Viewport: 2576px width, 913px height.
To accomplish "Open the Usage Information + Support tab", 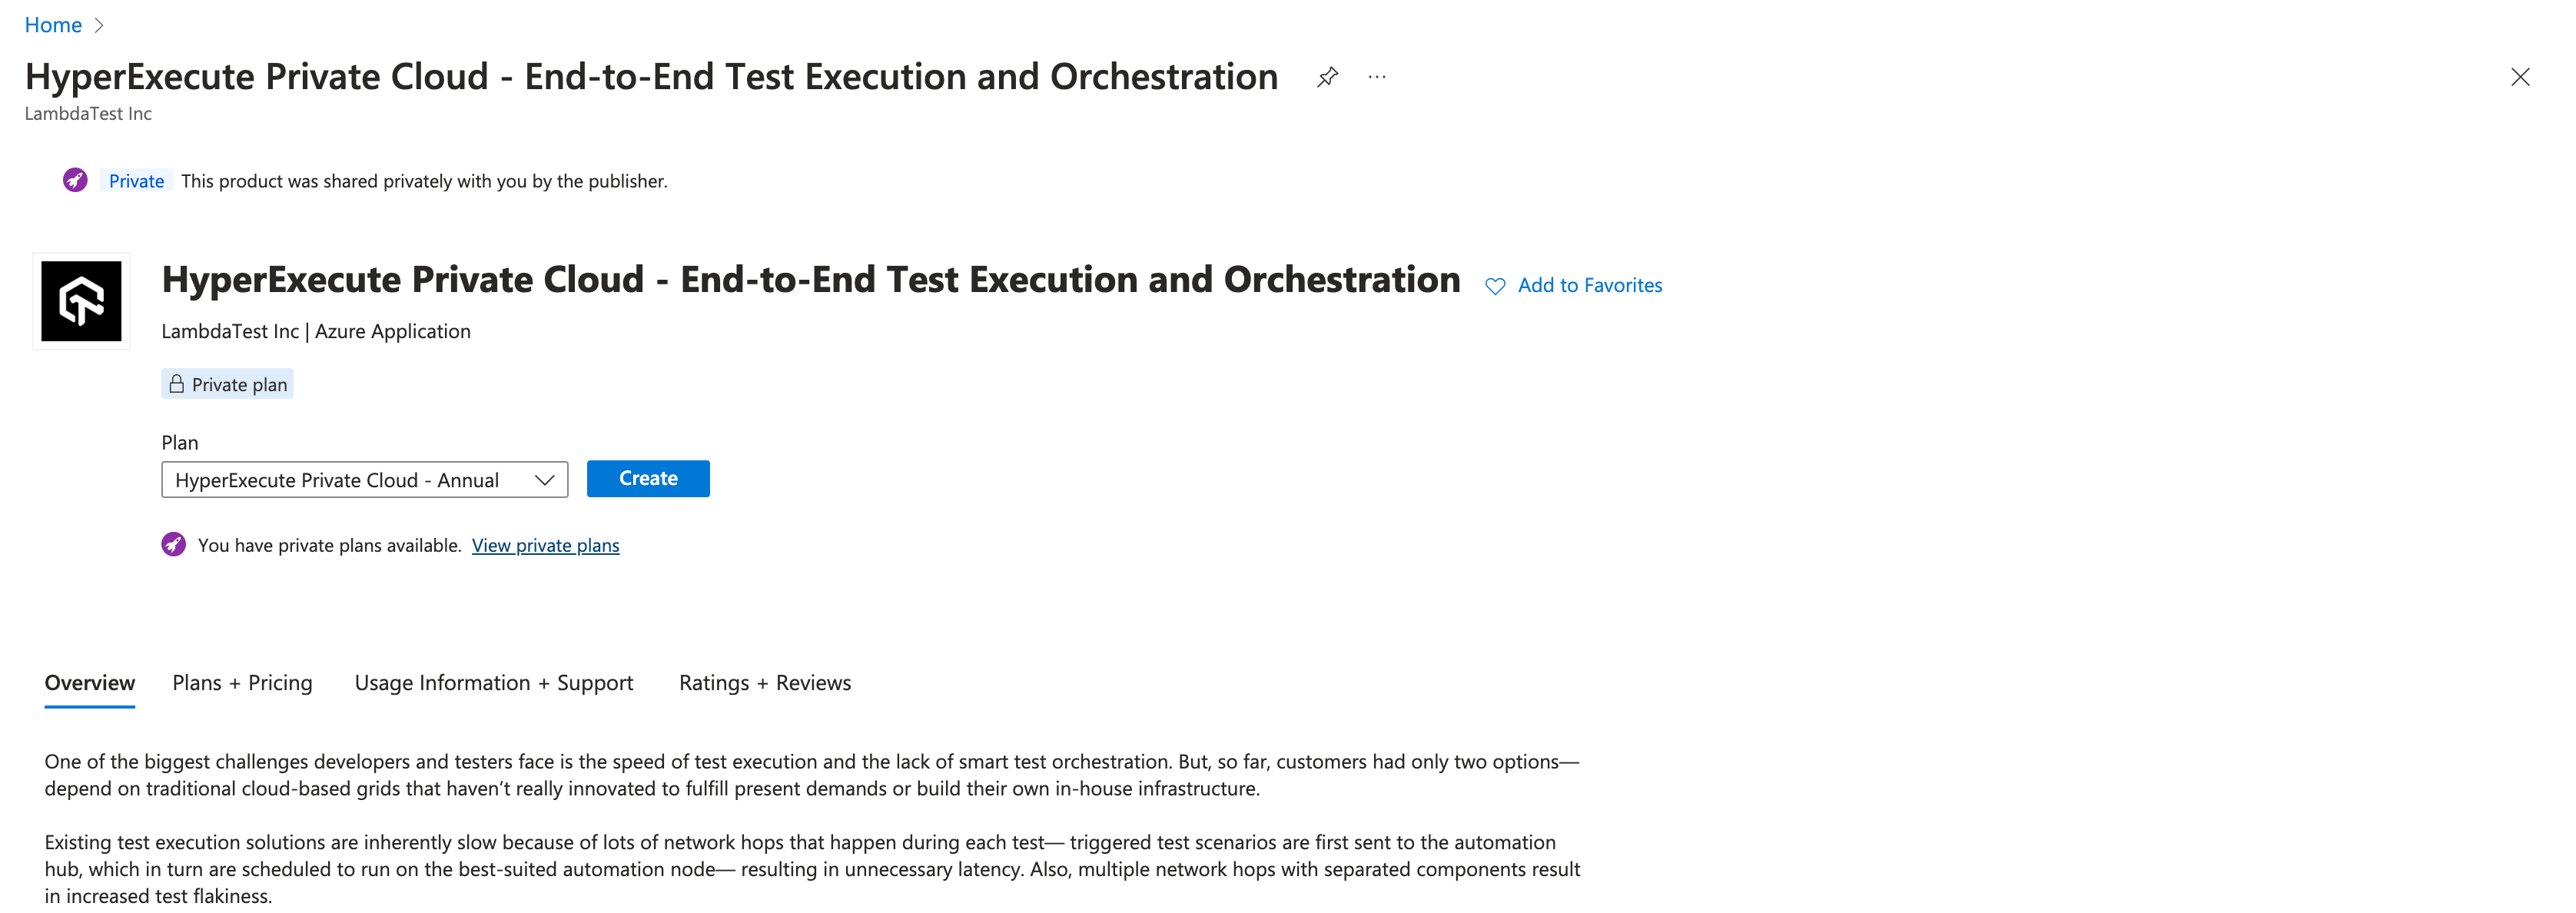I will click(494, 682).
